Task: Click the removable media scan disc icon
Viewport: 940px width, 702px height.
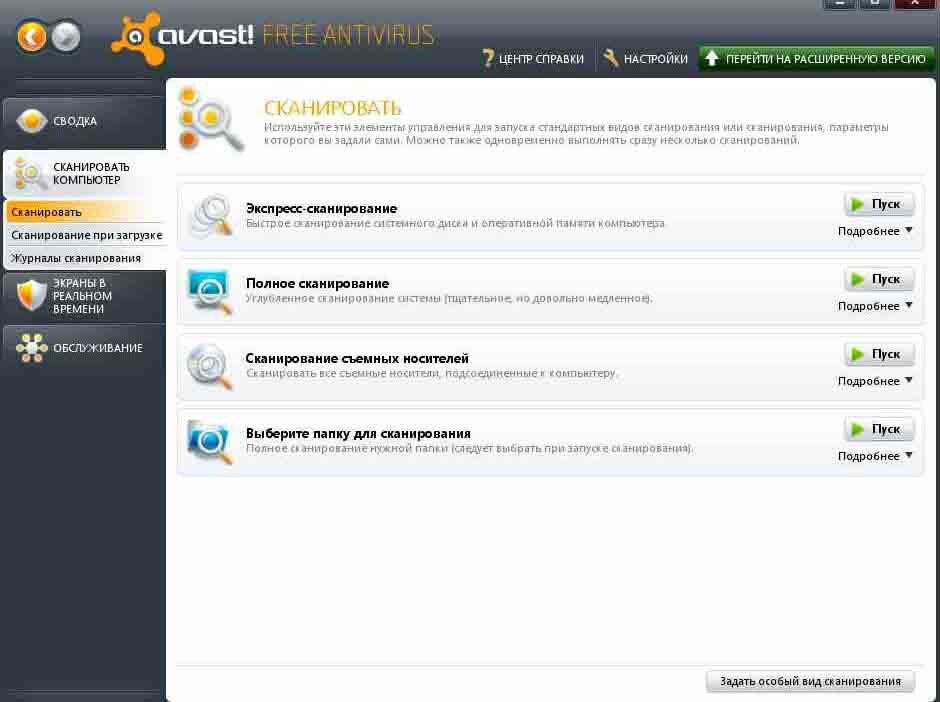Action: click(x=210, y=366)
